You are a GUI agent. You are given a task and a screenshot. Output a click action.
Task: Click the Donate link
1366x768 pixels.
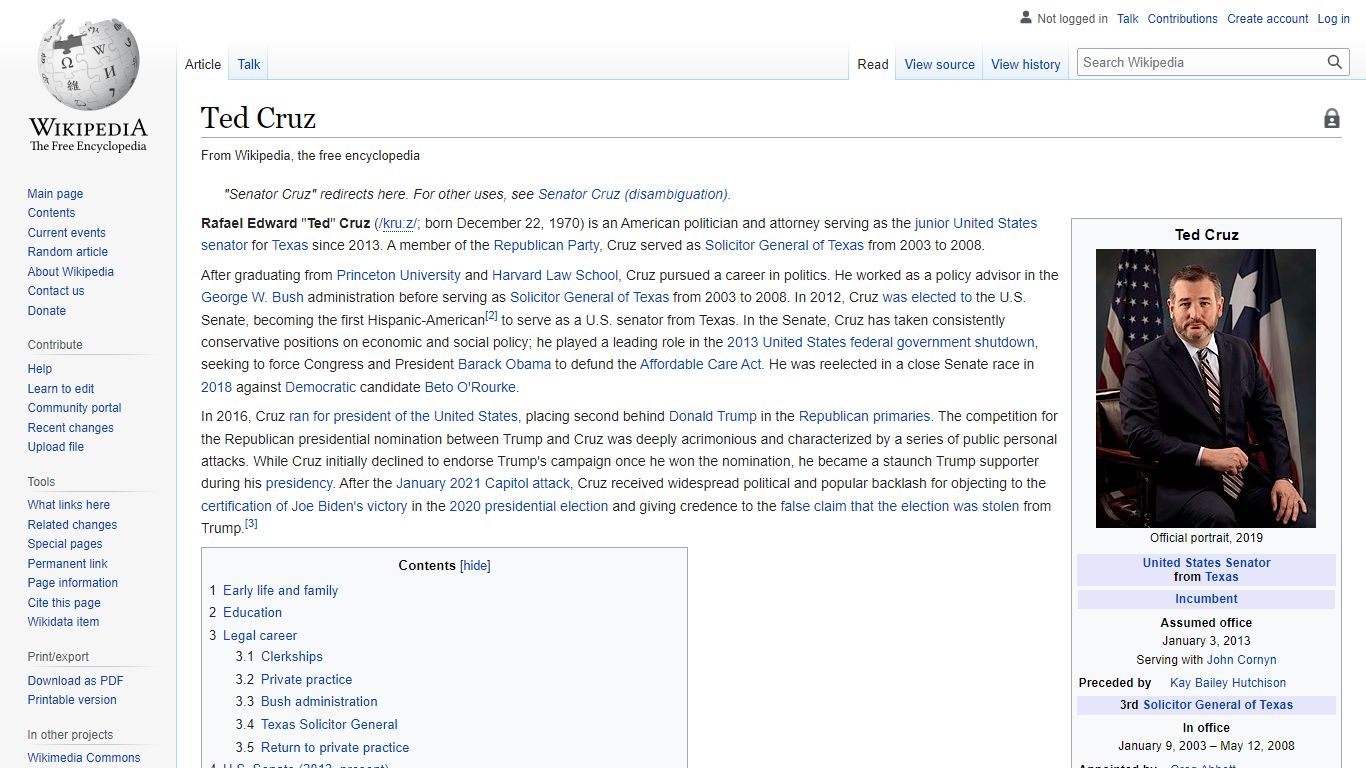pos(46,311)
